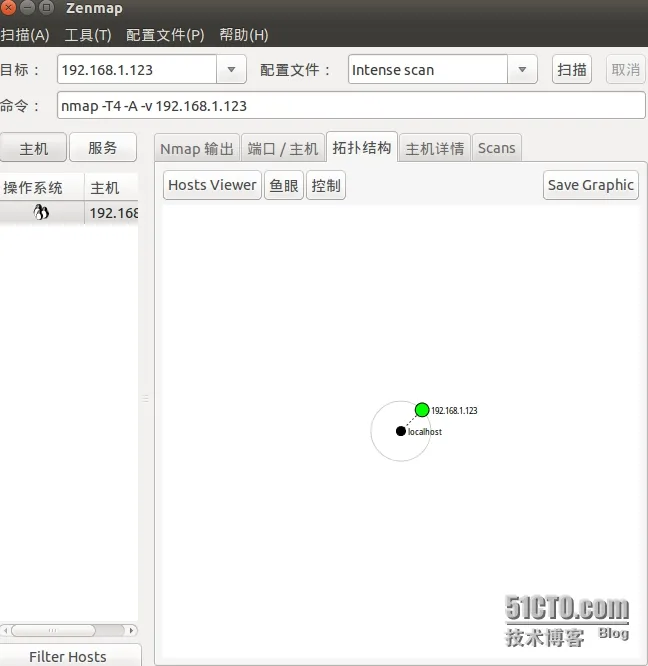This screenshot has width=648, height=666.
Task: Click the host list scrollbar left arrow
Action: point(5,630)
